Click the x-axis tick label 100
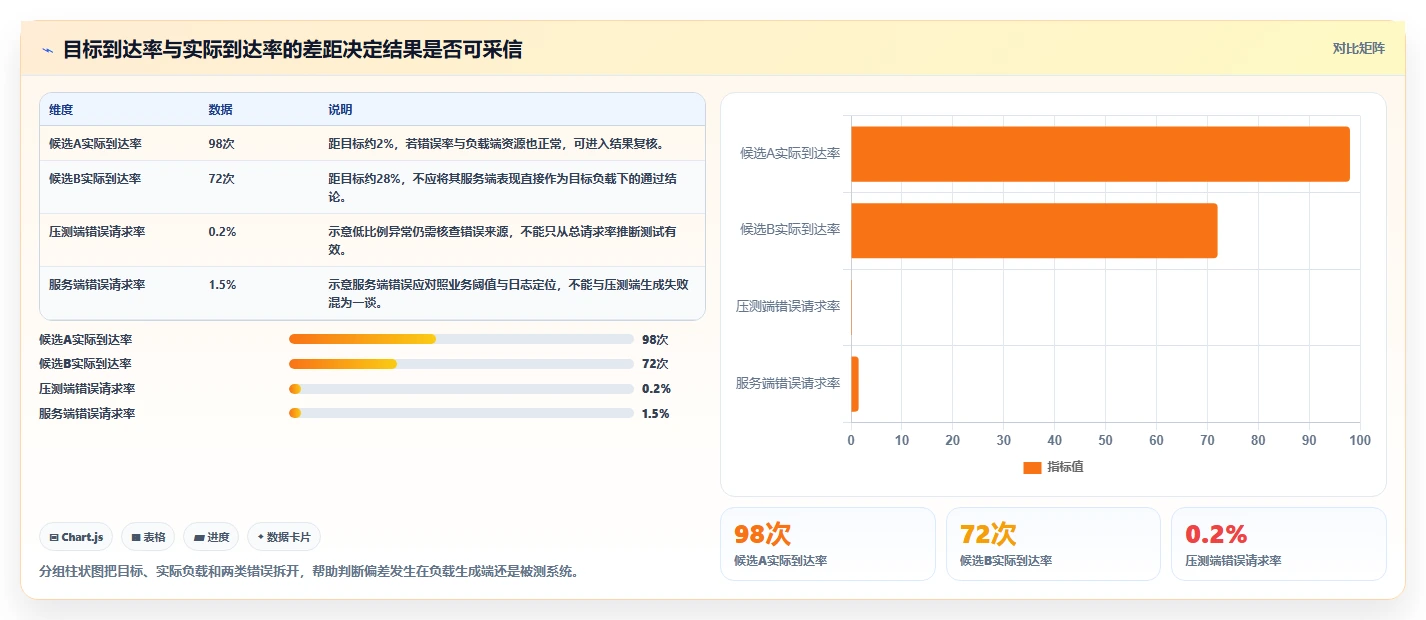 click(1360, 440)
